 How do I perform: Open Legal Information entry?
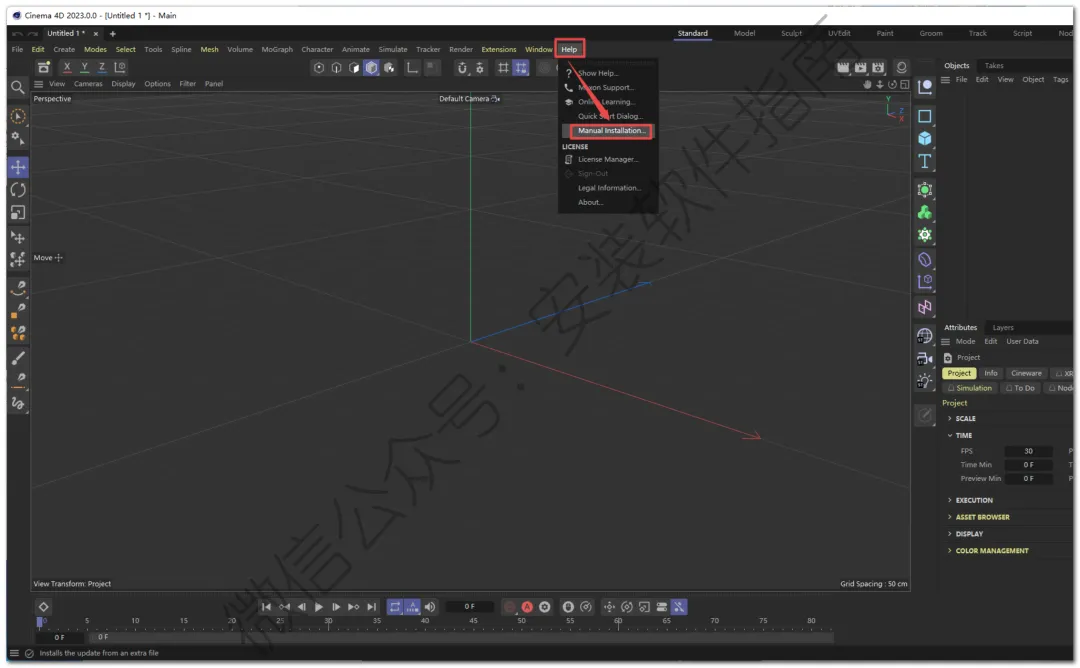pos(609,188)
